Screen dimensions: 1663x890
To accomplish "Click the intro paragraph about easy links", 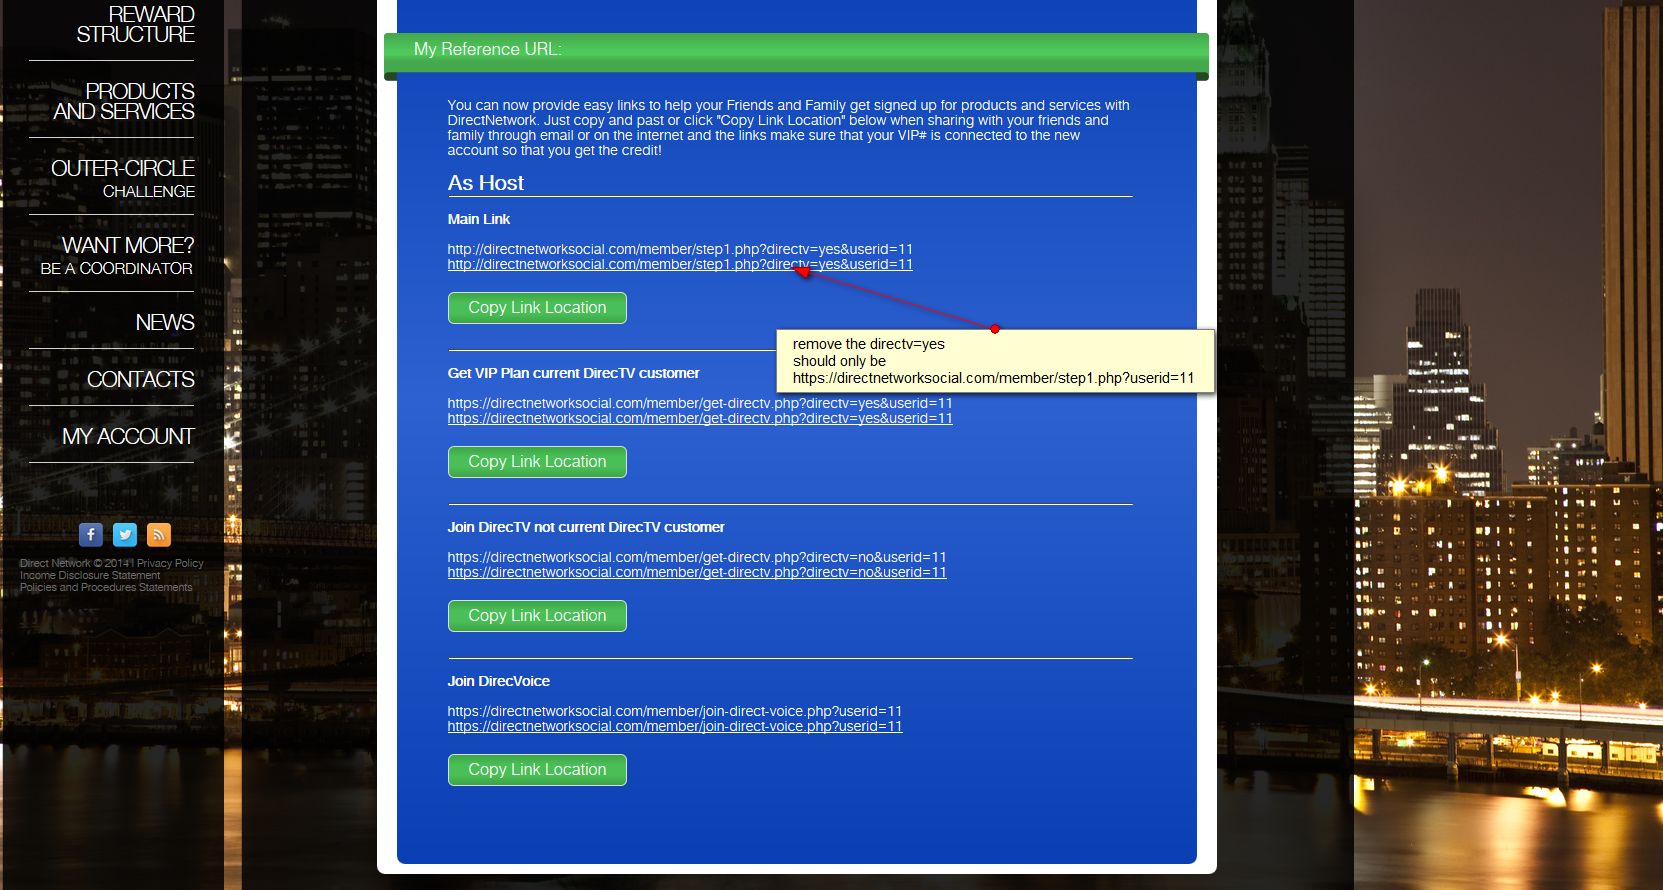I will (x=789, y=128).
